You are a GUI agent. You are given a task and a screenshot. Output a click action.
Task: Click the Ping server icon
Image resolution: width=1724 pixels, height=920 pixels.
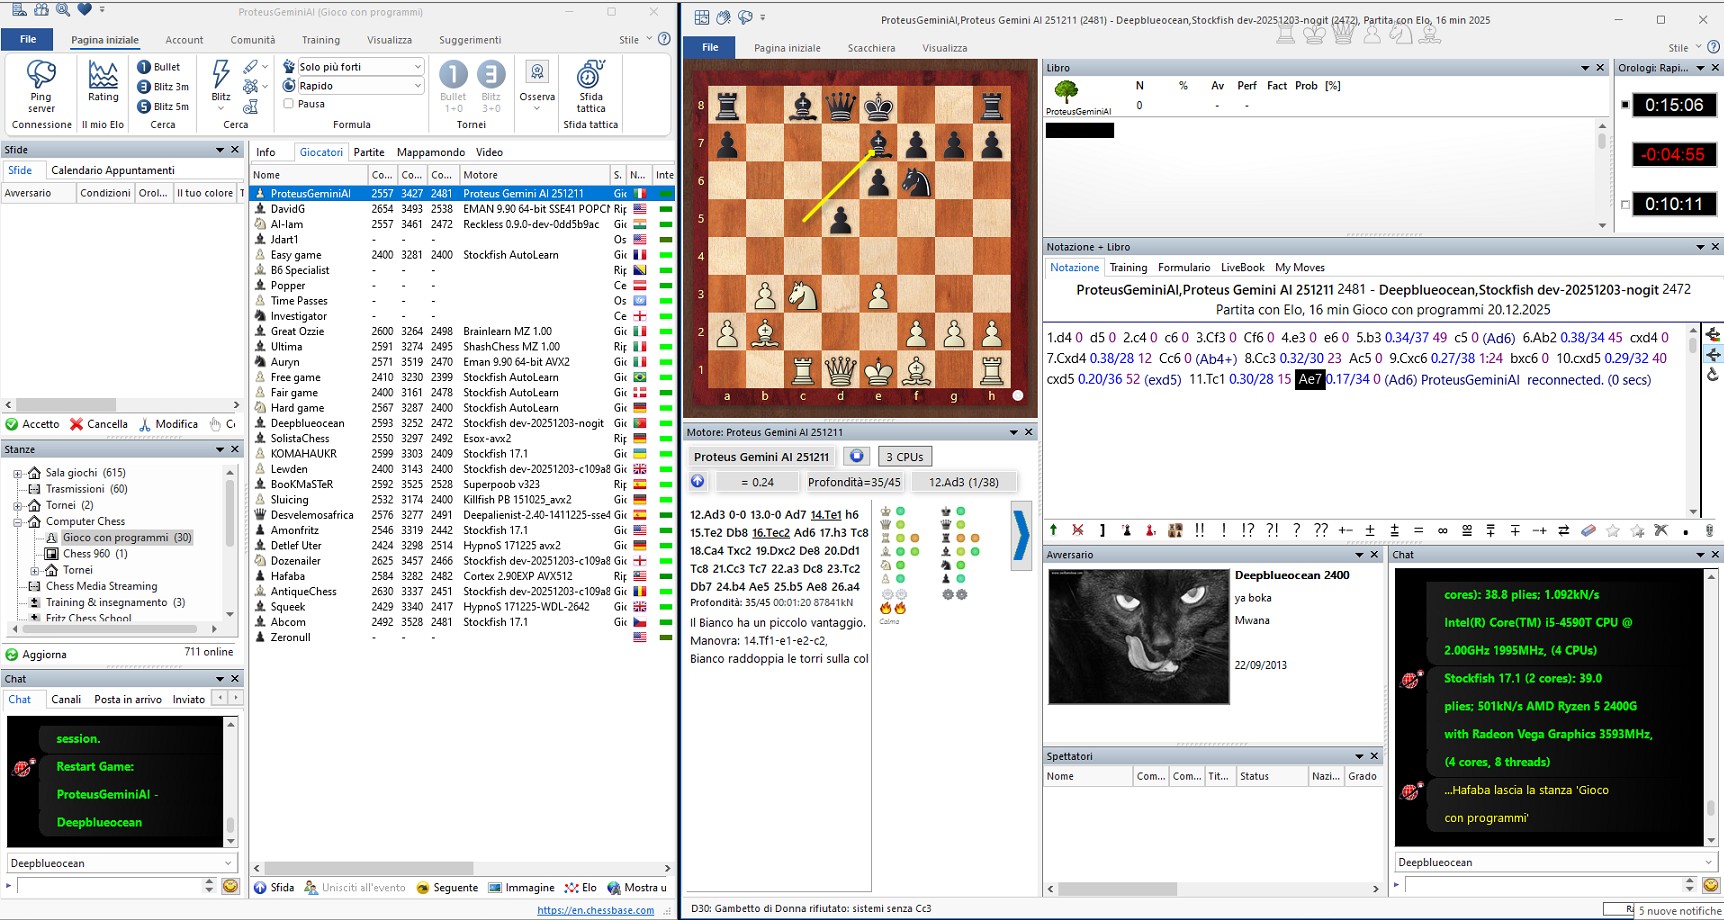pos(41,80)
